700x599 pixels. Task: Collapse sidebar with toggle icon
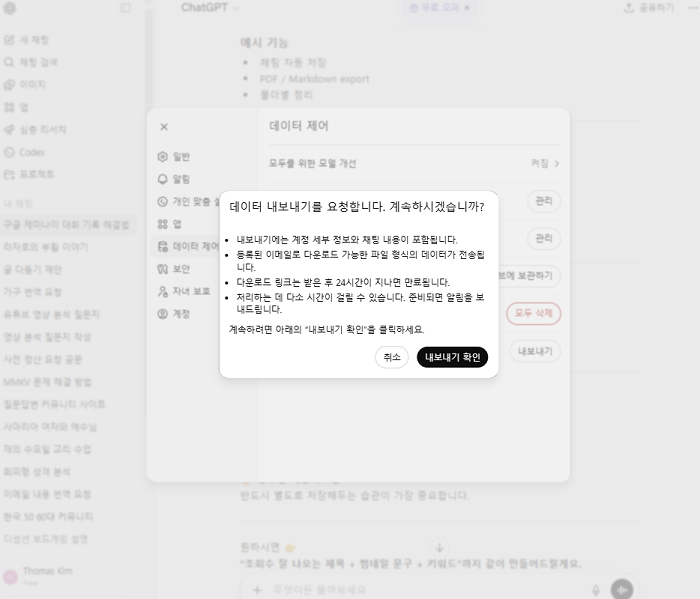pos(125,8)
